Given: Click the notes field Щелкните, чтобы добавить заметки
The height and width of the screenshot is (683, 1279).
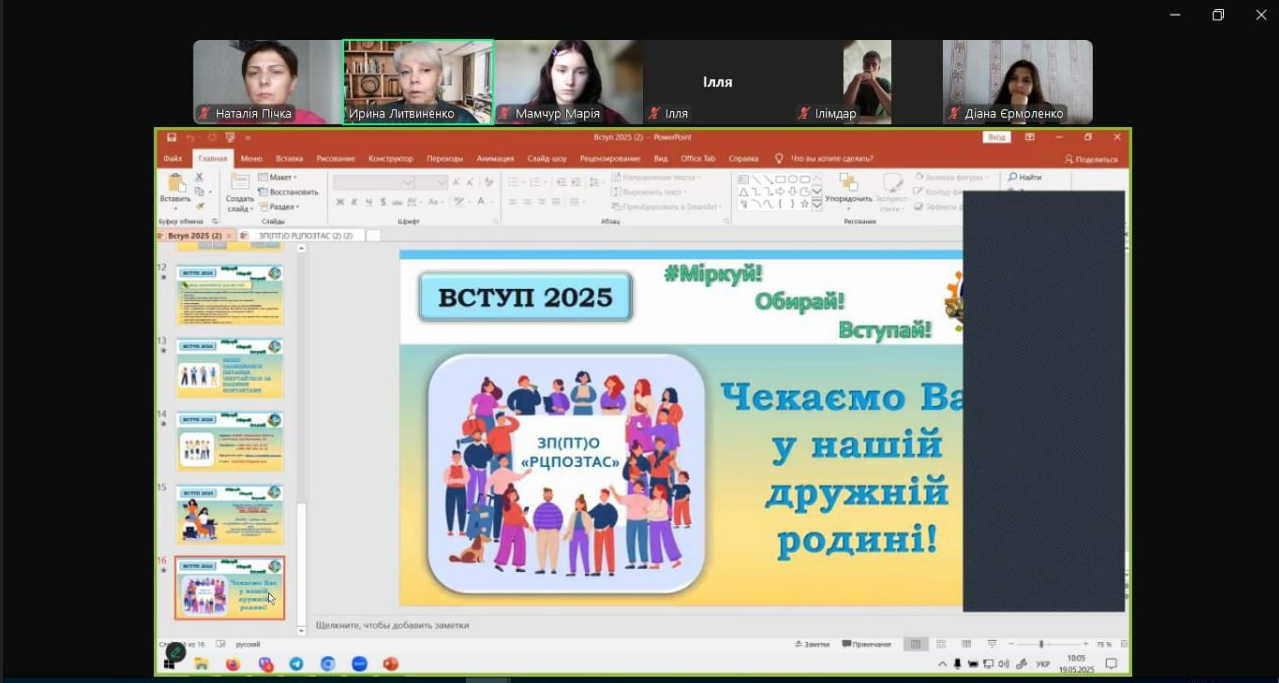Looking at the screenshot, I should [x=392, y=625].
